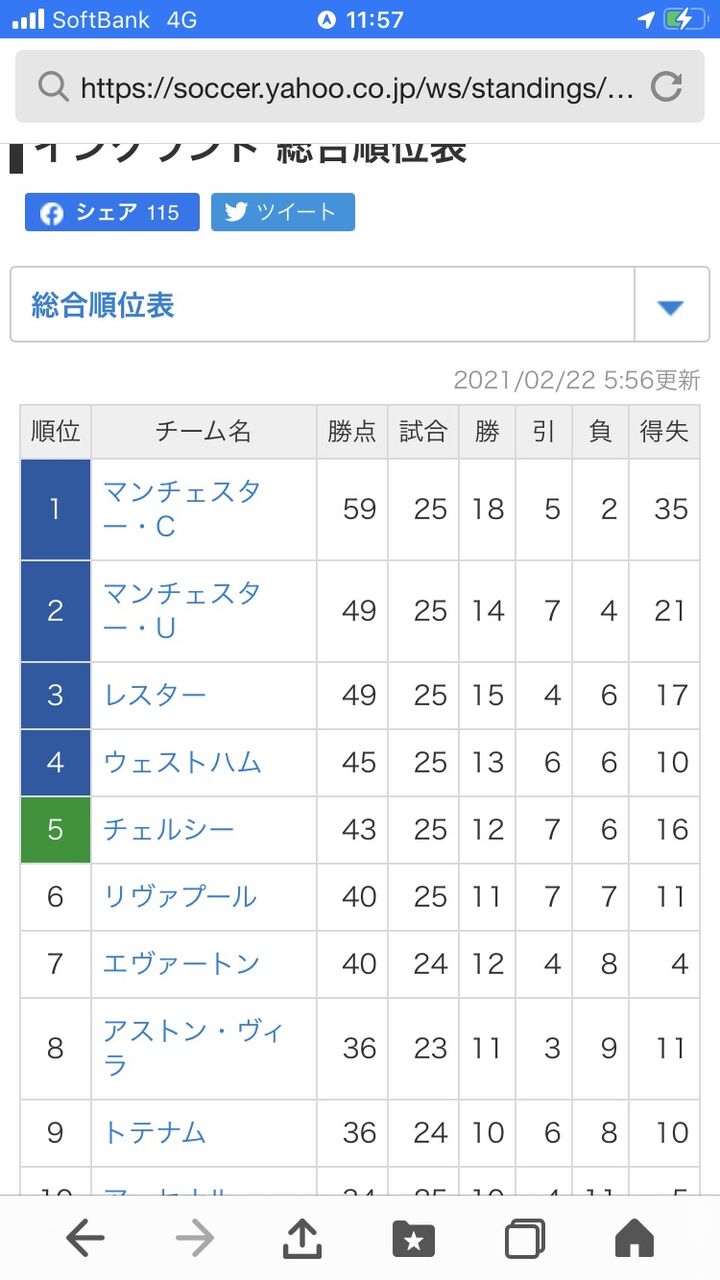Open リヴァプール team page
The height and width of the screenshot is (1280, 720).
[180, 897]
